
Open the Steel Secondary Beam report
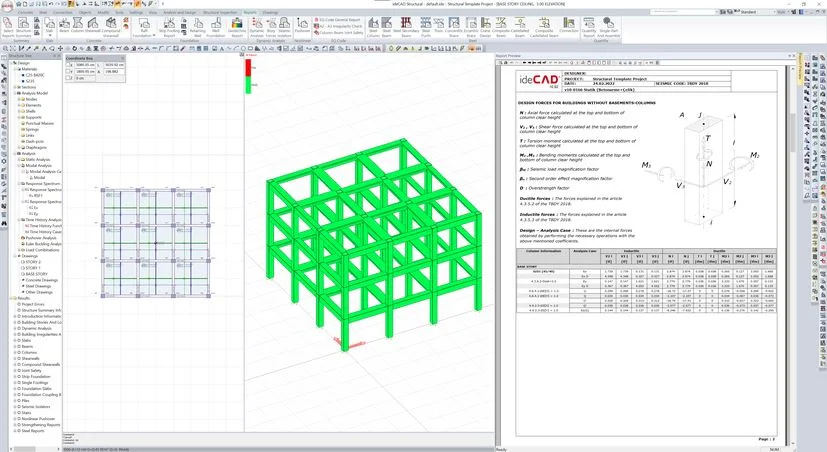point(406,28)
